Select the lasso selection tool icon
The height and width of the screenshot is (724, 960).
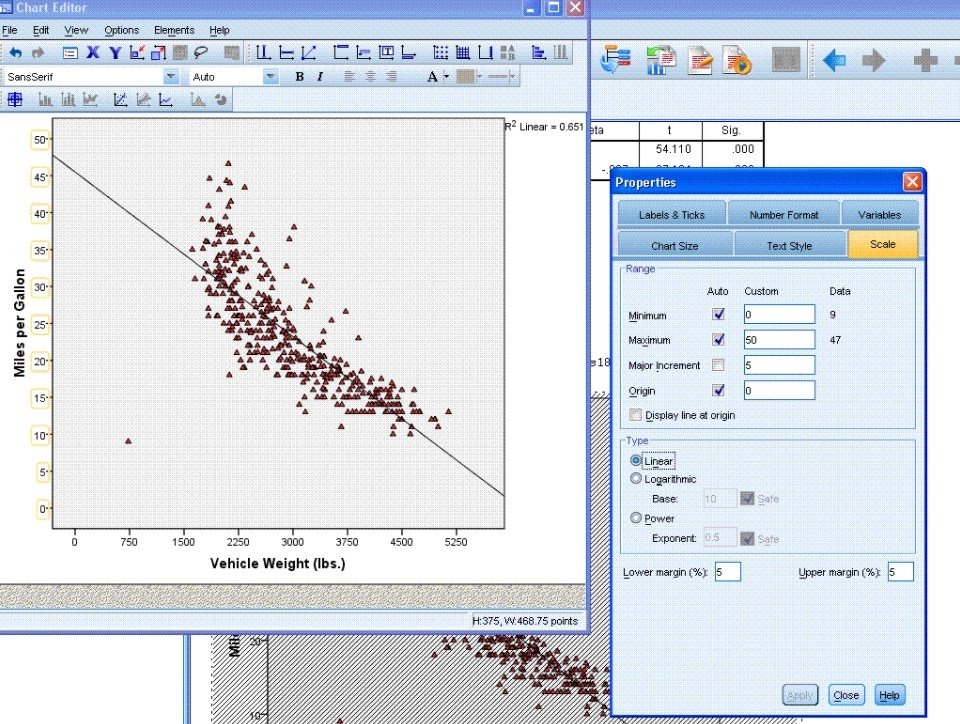pos(202,53)
